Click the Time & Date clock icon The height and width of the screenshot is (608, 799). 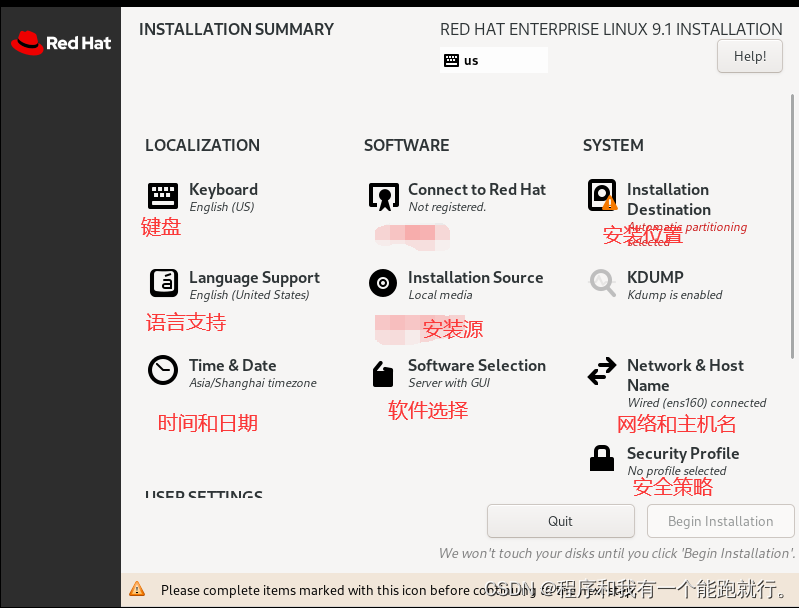163,371
